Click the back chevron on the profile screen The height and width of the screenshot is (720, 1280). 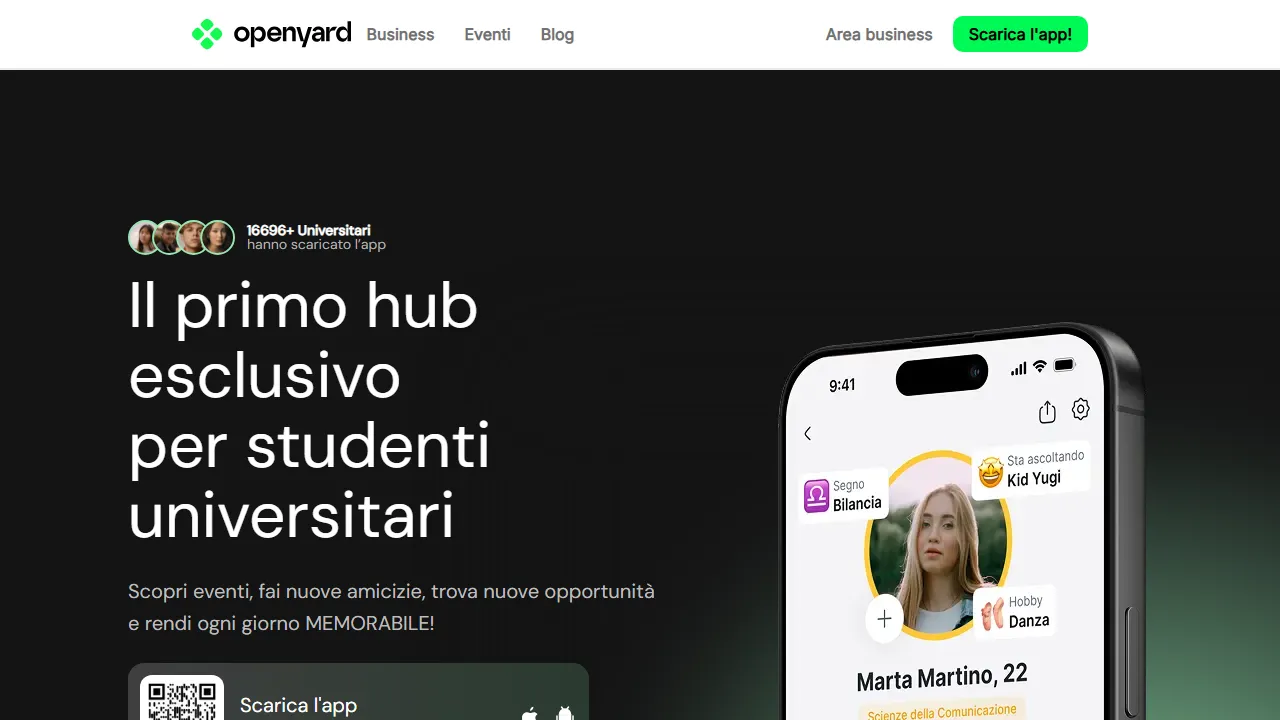(807, 434)
